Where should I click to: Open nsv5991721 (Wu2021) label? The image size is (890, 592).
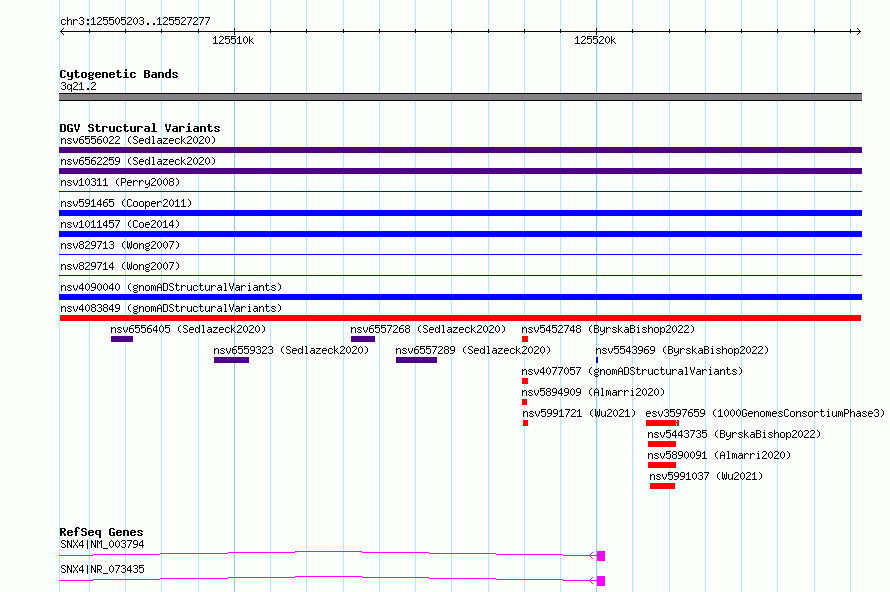579,413
